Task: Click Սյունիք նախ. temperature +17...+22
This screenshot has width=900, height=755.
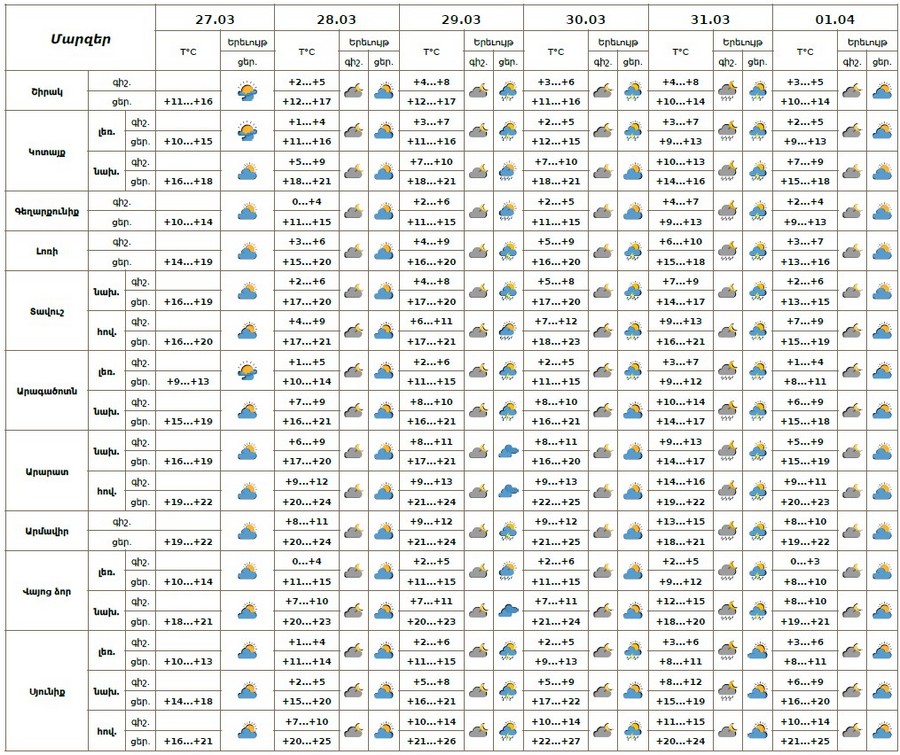Action: pos(556,701)
